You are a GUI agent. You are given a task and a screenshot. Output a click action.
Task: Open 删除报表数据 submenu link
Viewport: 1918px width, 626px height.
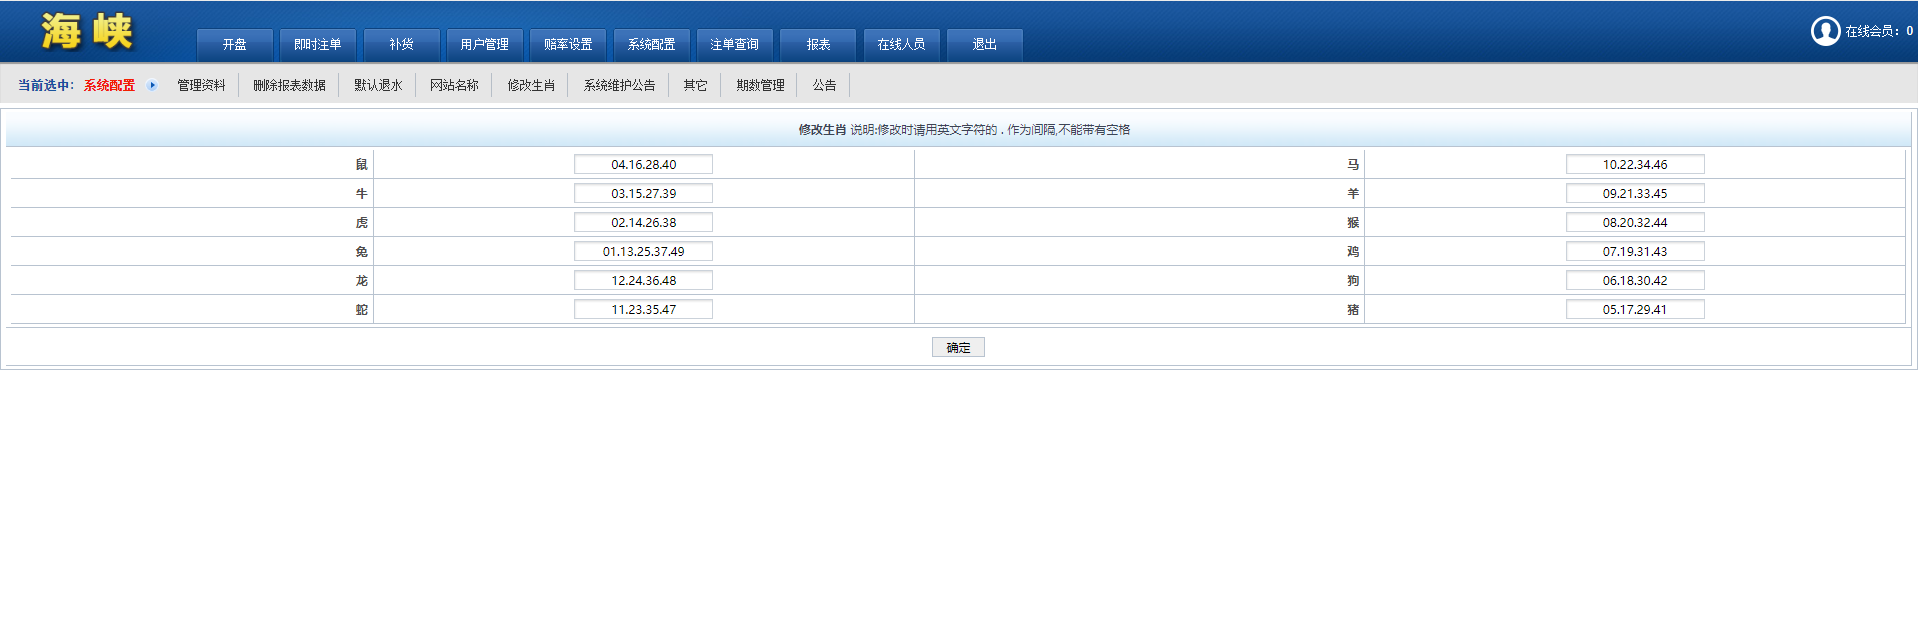click(289, 86)
